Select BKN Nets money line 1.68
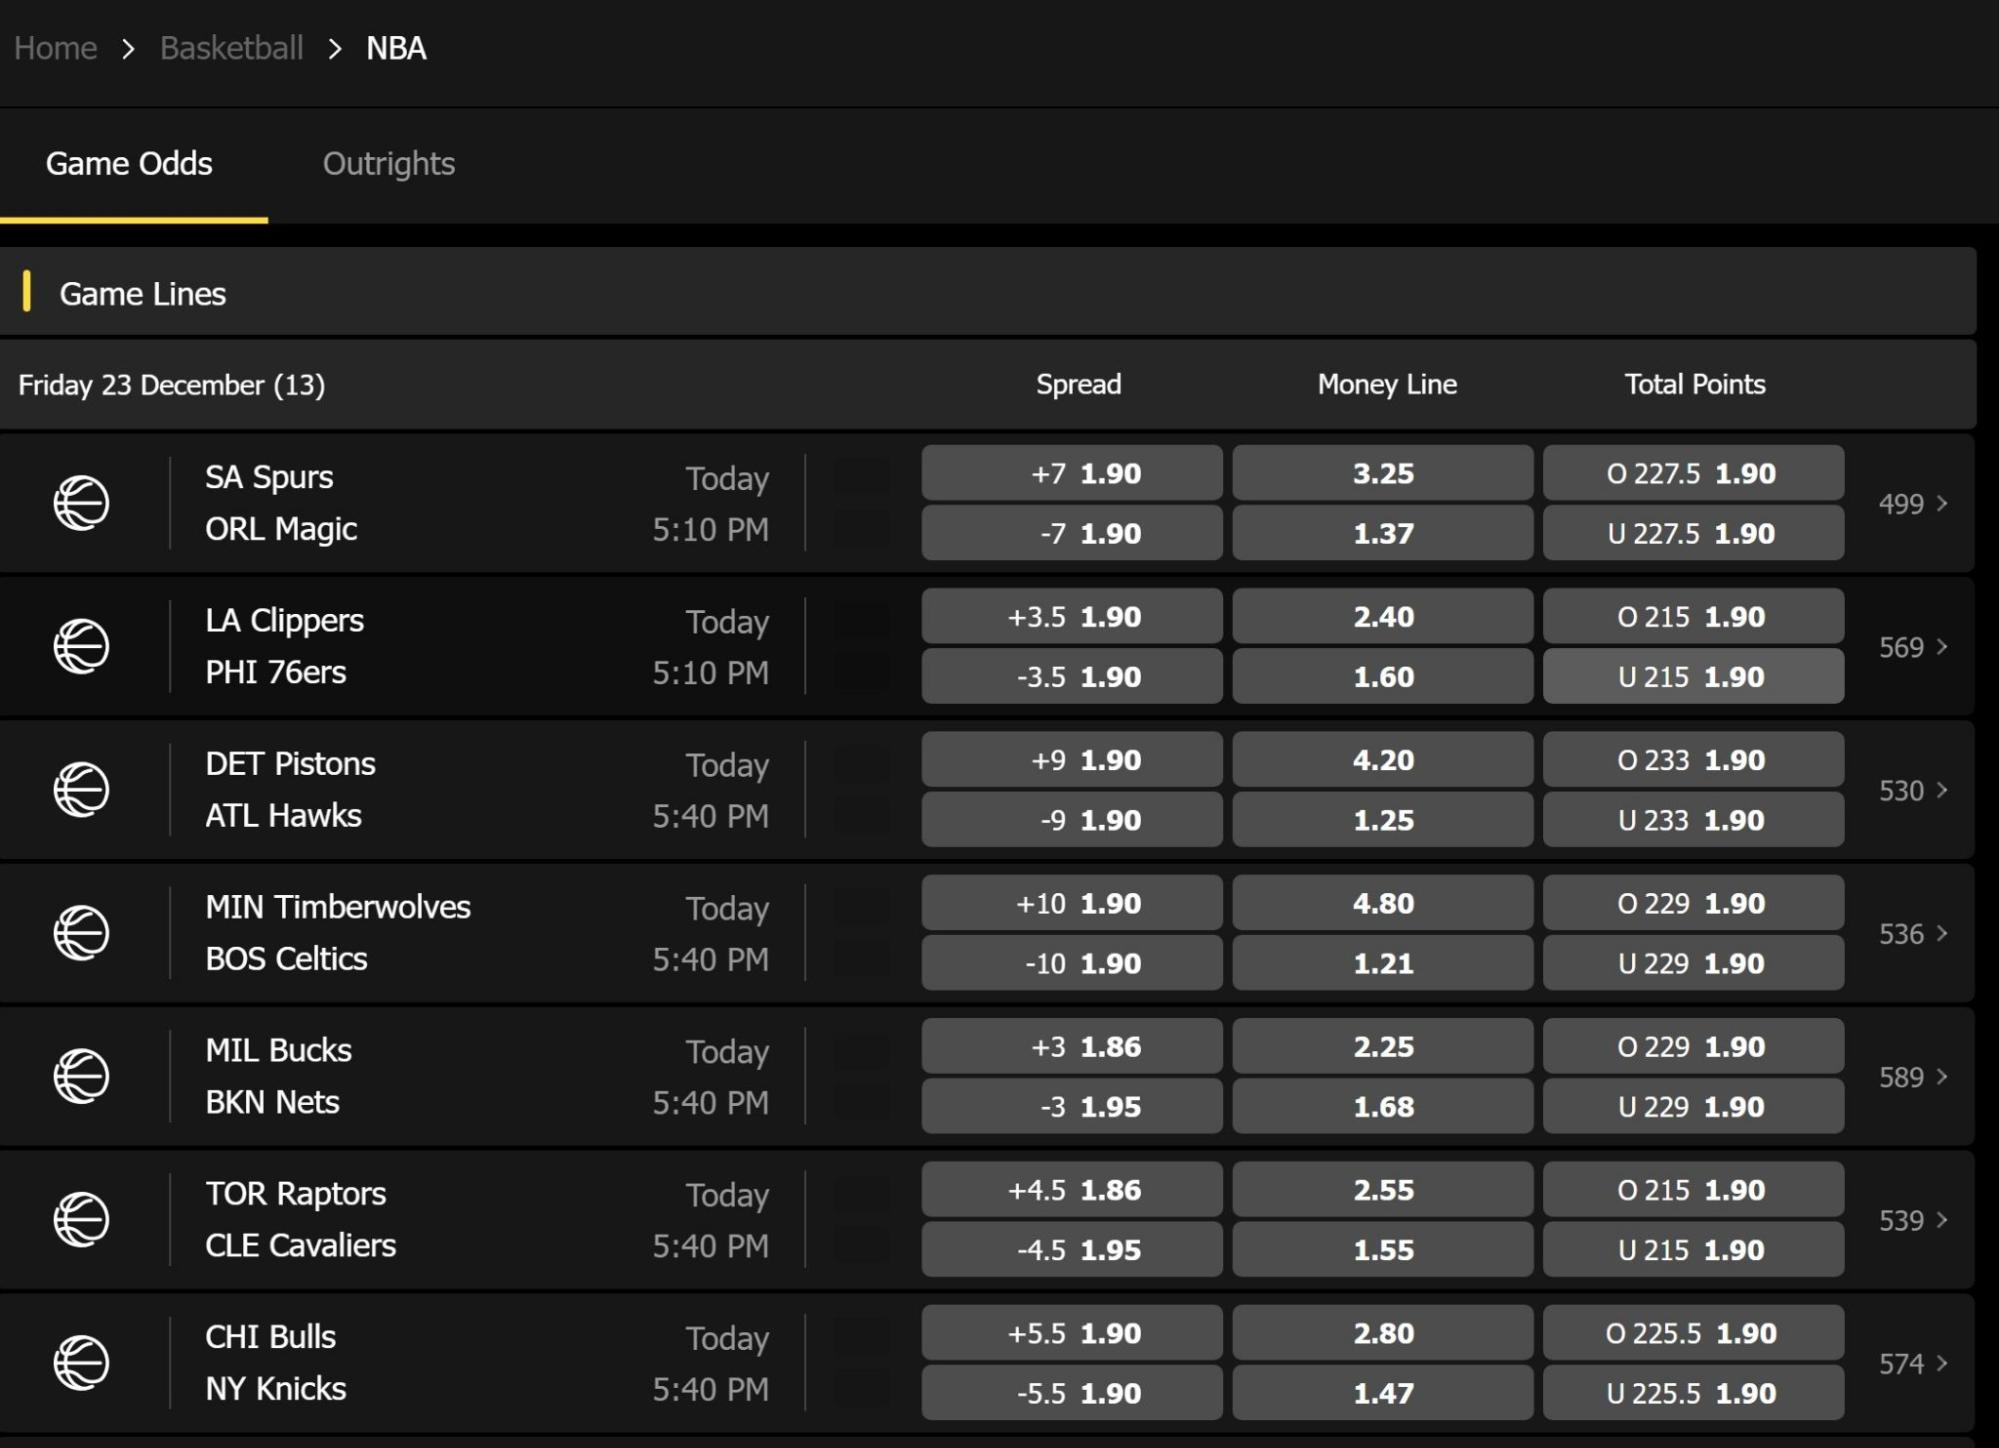The height and width of the screenshot is (1448, 1999). click(x=1383, y=1106)
